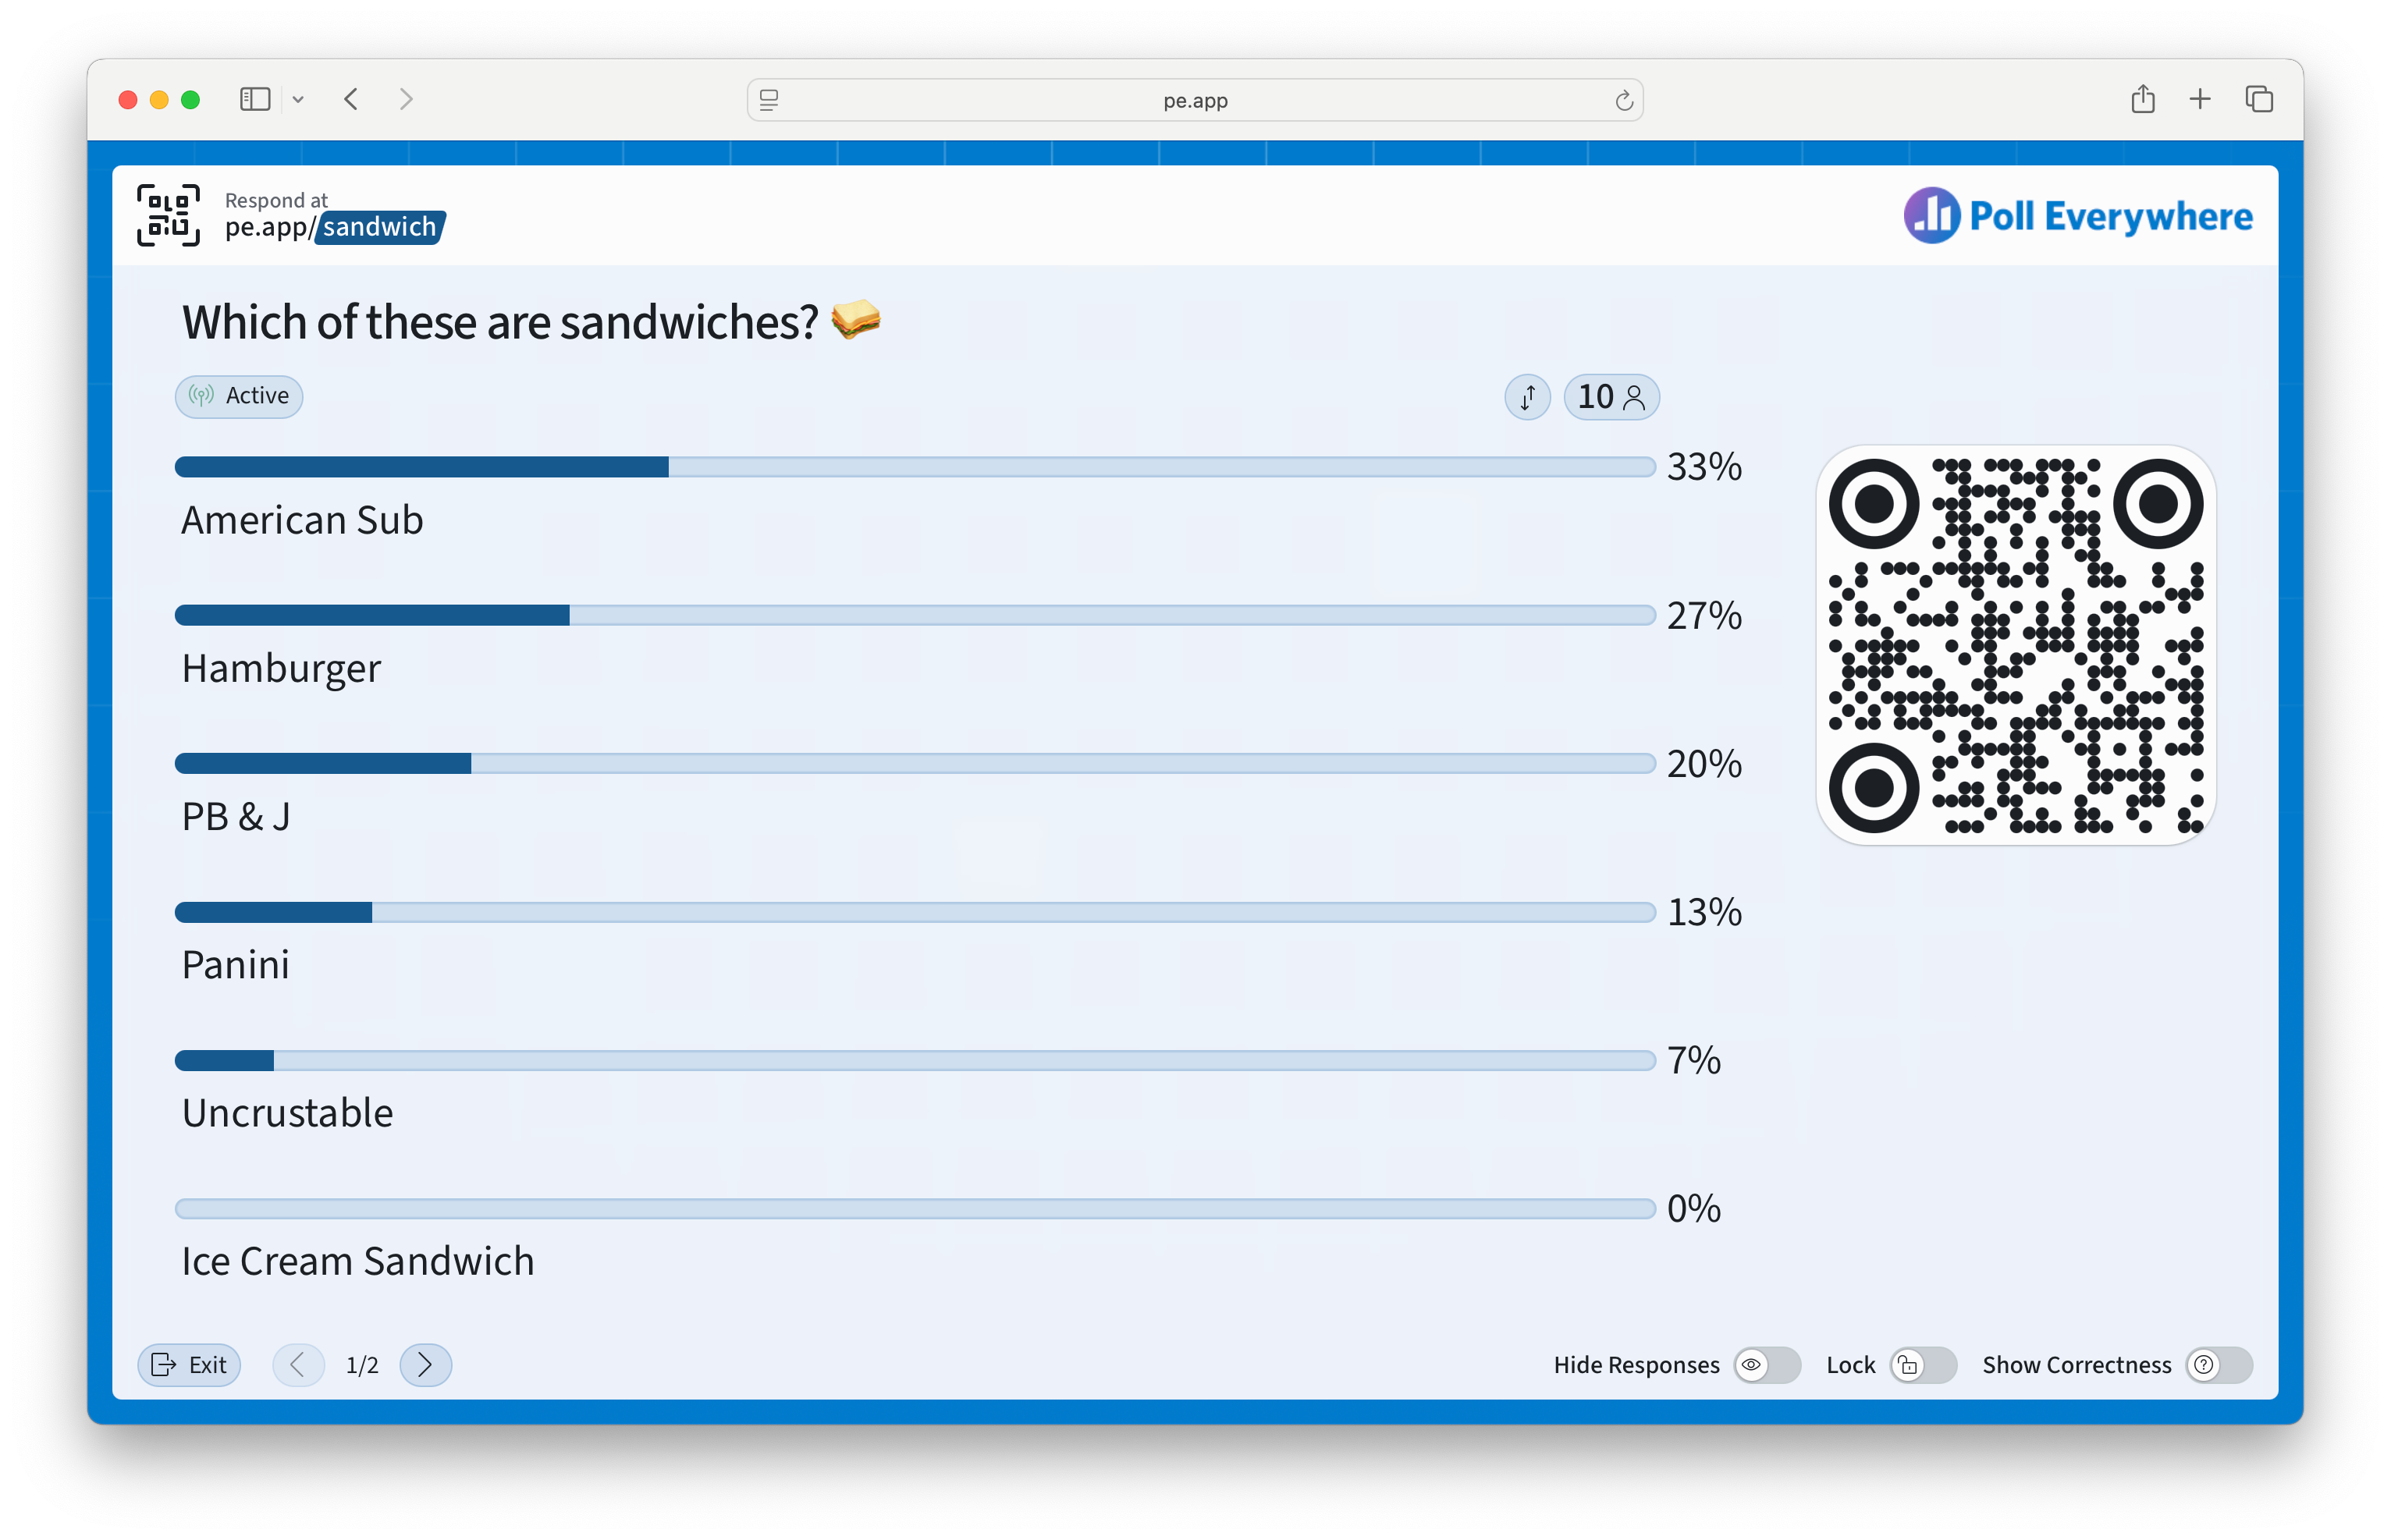Click the participant count showing 10
This screenshot has width=2391, height=1540.
[1611, 396]
